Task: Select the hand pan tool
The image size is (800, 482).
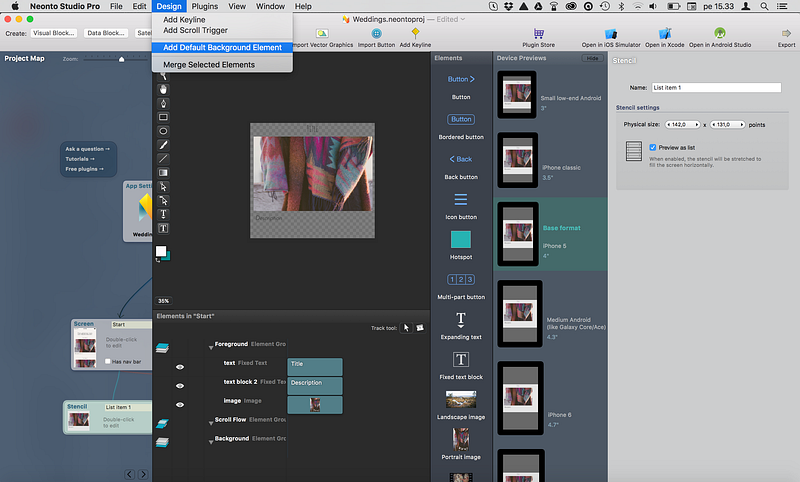Action: [x=163, y=90]
